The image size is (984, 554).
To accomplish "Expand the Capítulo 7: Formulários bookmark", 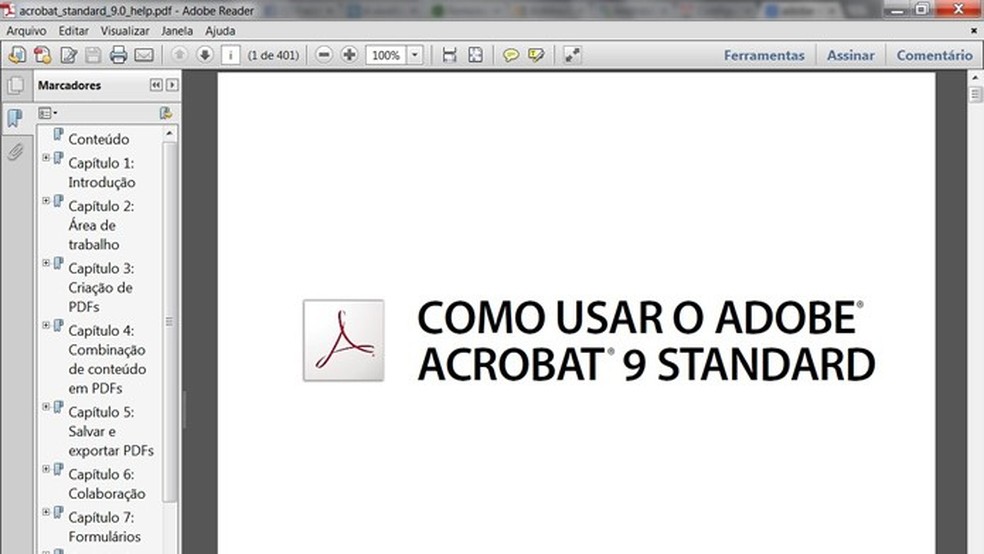I will (46, 512).
